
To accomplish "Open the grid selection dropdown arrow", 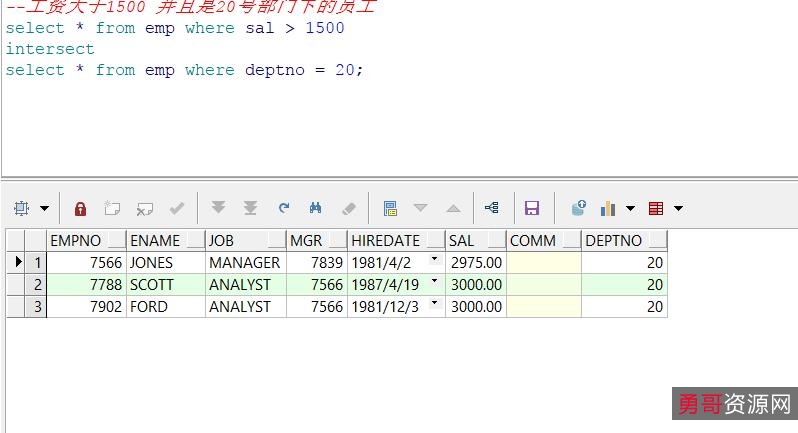I will tap(44, 209).
